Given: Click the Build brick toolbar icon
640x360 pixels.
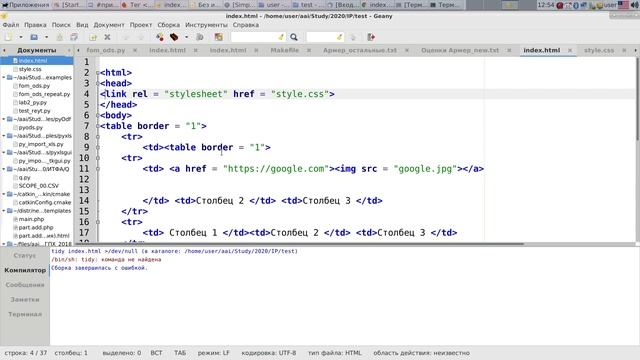Looking at the screenshot, I should pyautogui.click(x=174, y=37).
